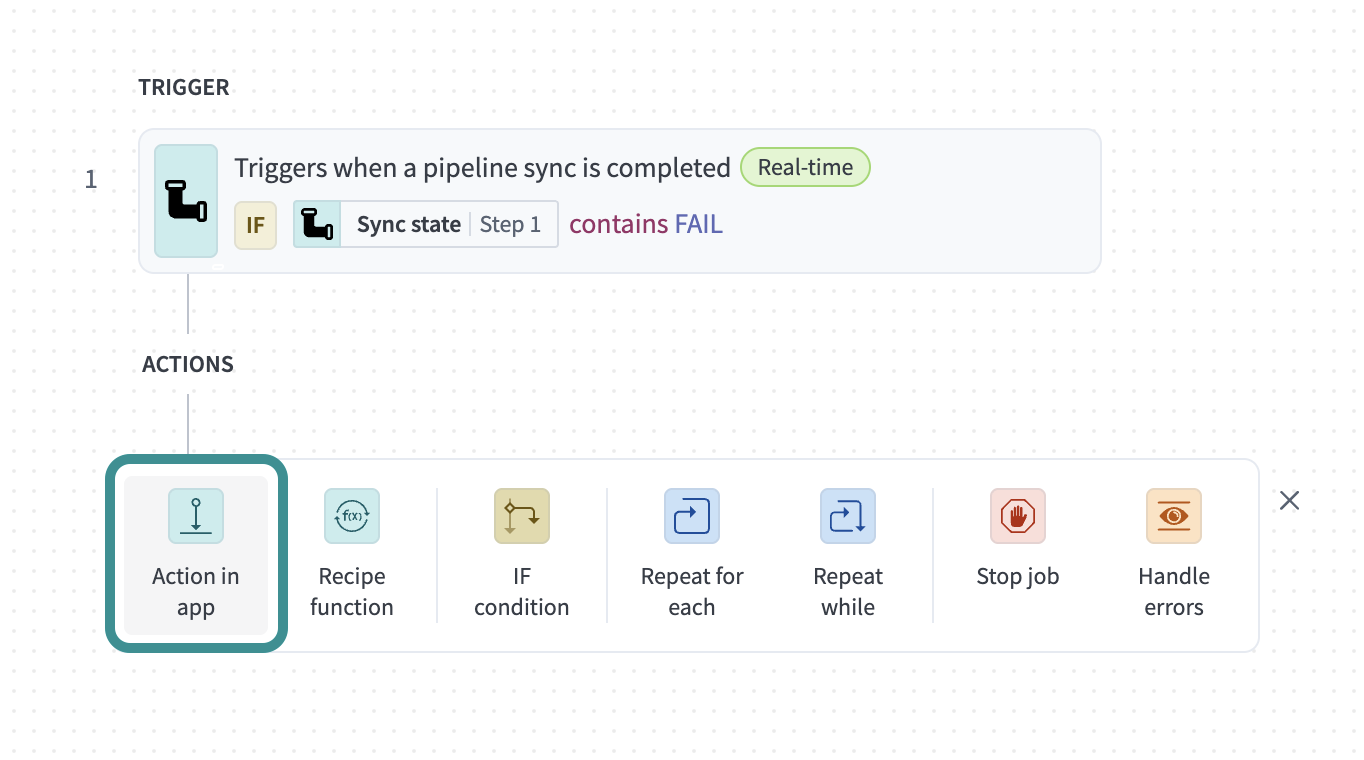Screen dimensions: 1364x760
Task: Click the small pipeline icon in Sync state pill
Action: (x=317, y=224)
